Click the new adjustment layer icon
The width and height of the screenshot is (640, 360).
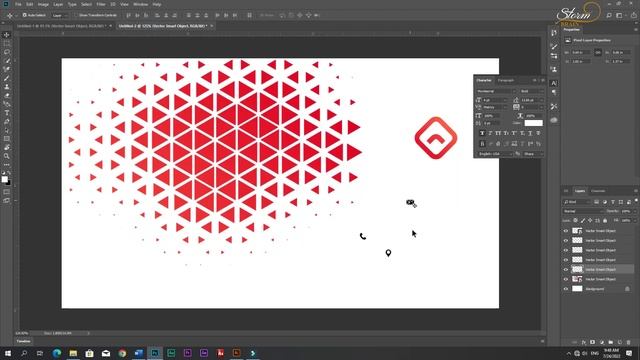click(x=602, y=342)
